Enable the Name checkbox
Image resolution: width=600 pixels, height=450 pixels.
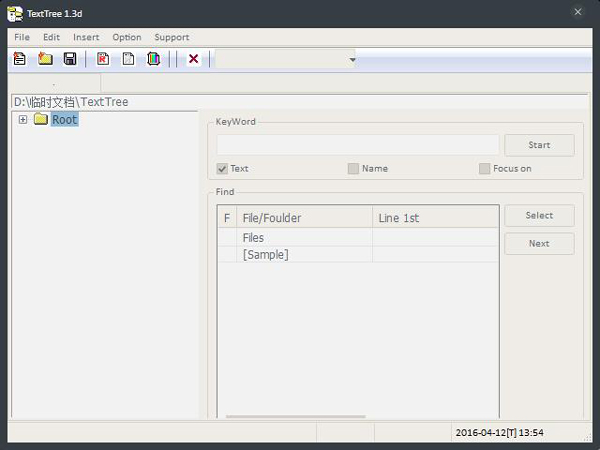pyautogui.click(x=353, y=169)
